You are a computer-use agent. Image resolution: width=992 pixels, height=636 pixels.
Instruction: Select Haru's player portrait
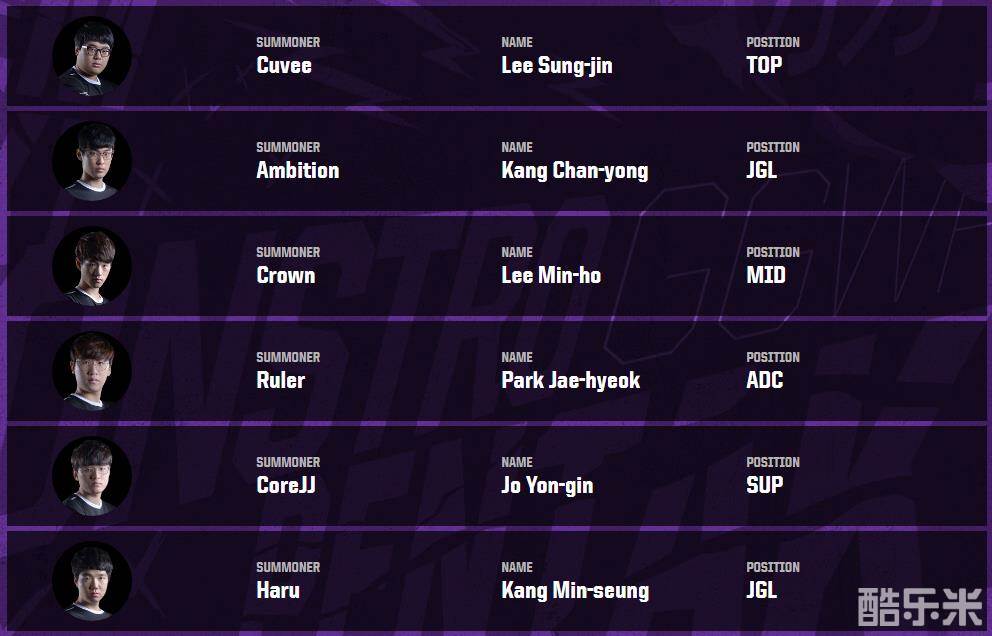click(92, 581)
